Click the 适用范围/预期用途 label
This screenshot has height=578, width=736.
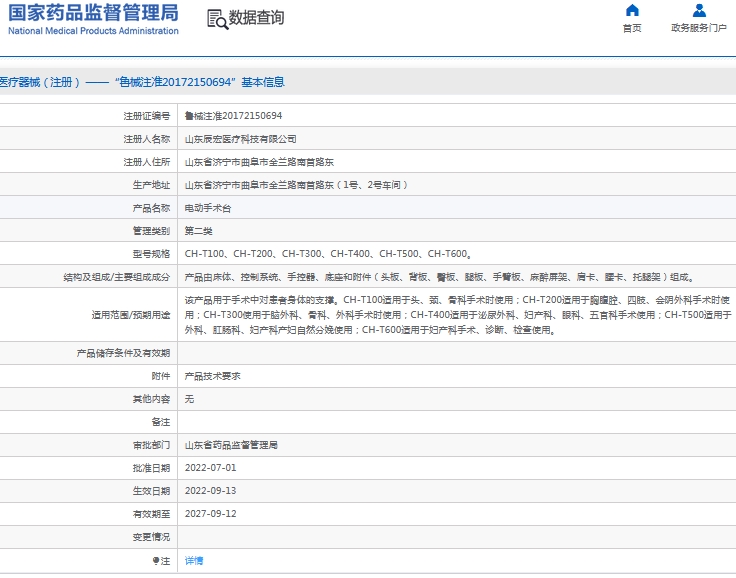click(131, 315)
